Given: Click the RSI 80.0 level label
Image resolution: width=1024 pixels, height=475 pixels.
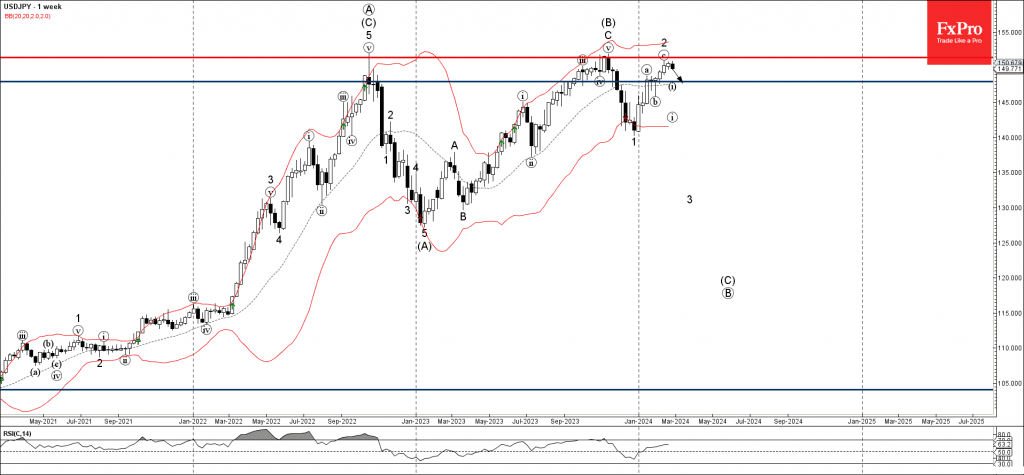Looking at the screenshot, I should (1005, 434).
